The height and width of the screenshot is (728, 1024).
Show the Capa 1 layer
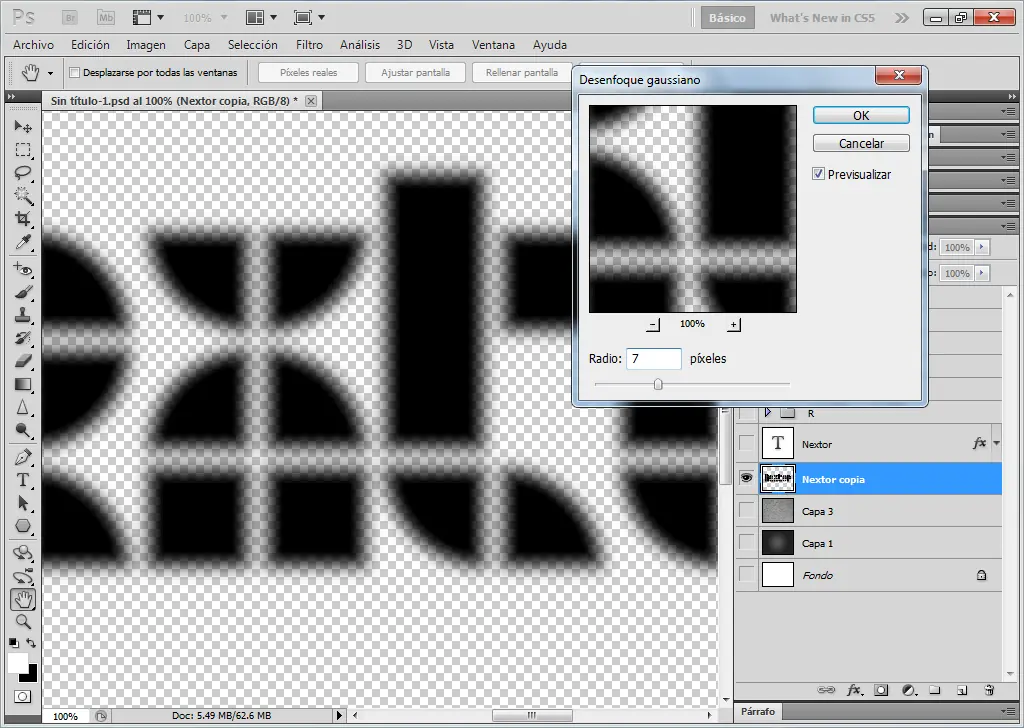tap(745, 543)
